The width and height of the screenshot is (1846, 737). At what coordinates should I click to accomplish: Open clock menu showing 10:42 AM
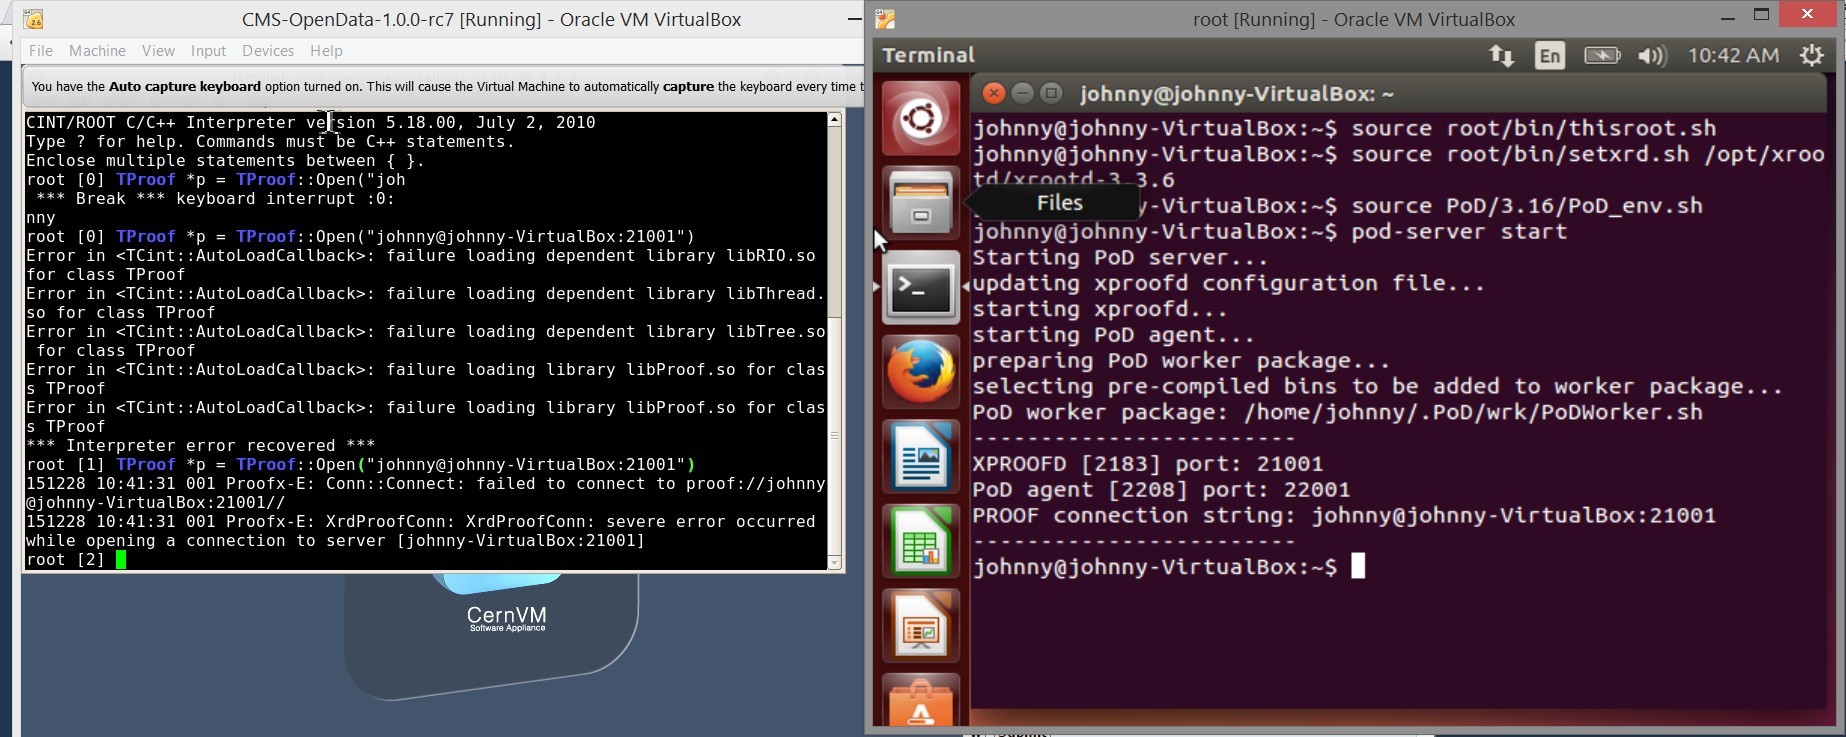click(x=1733, y=56)
